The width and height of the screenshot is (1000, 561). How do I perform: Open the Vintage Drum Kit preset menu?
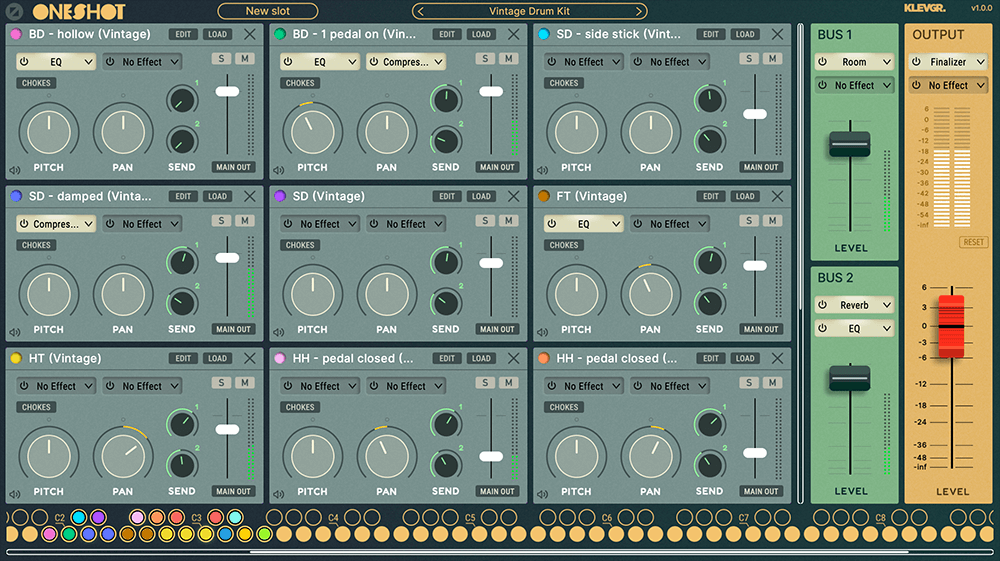click(529, 11)
